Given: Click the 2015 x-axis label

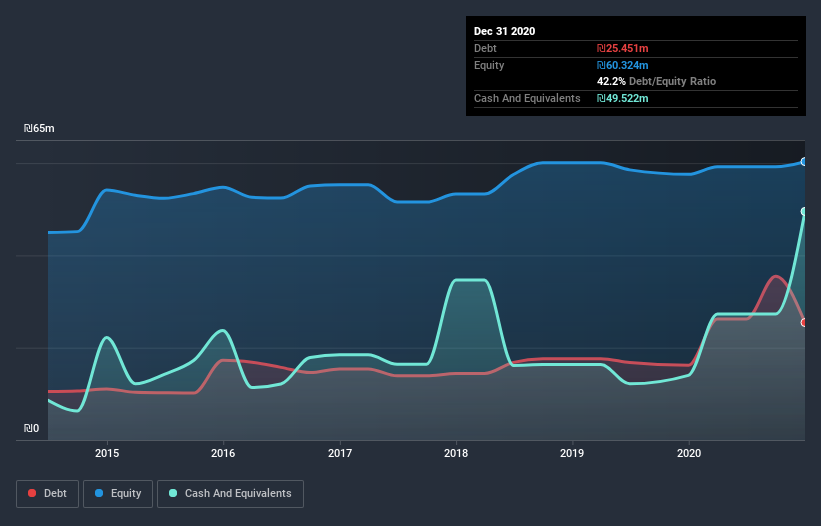Looking at the screenshot, I should [x=107, y=453].
